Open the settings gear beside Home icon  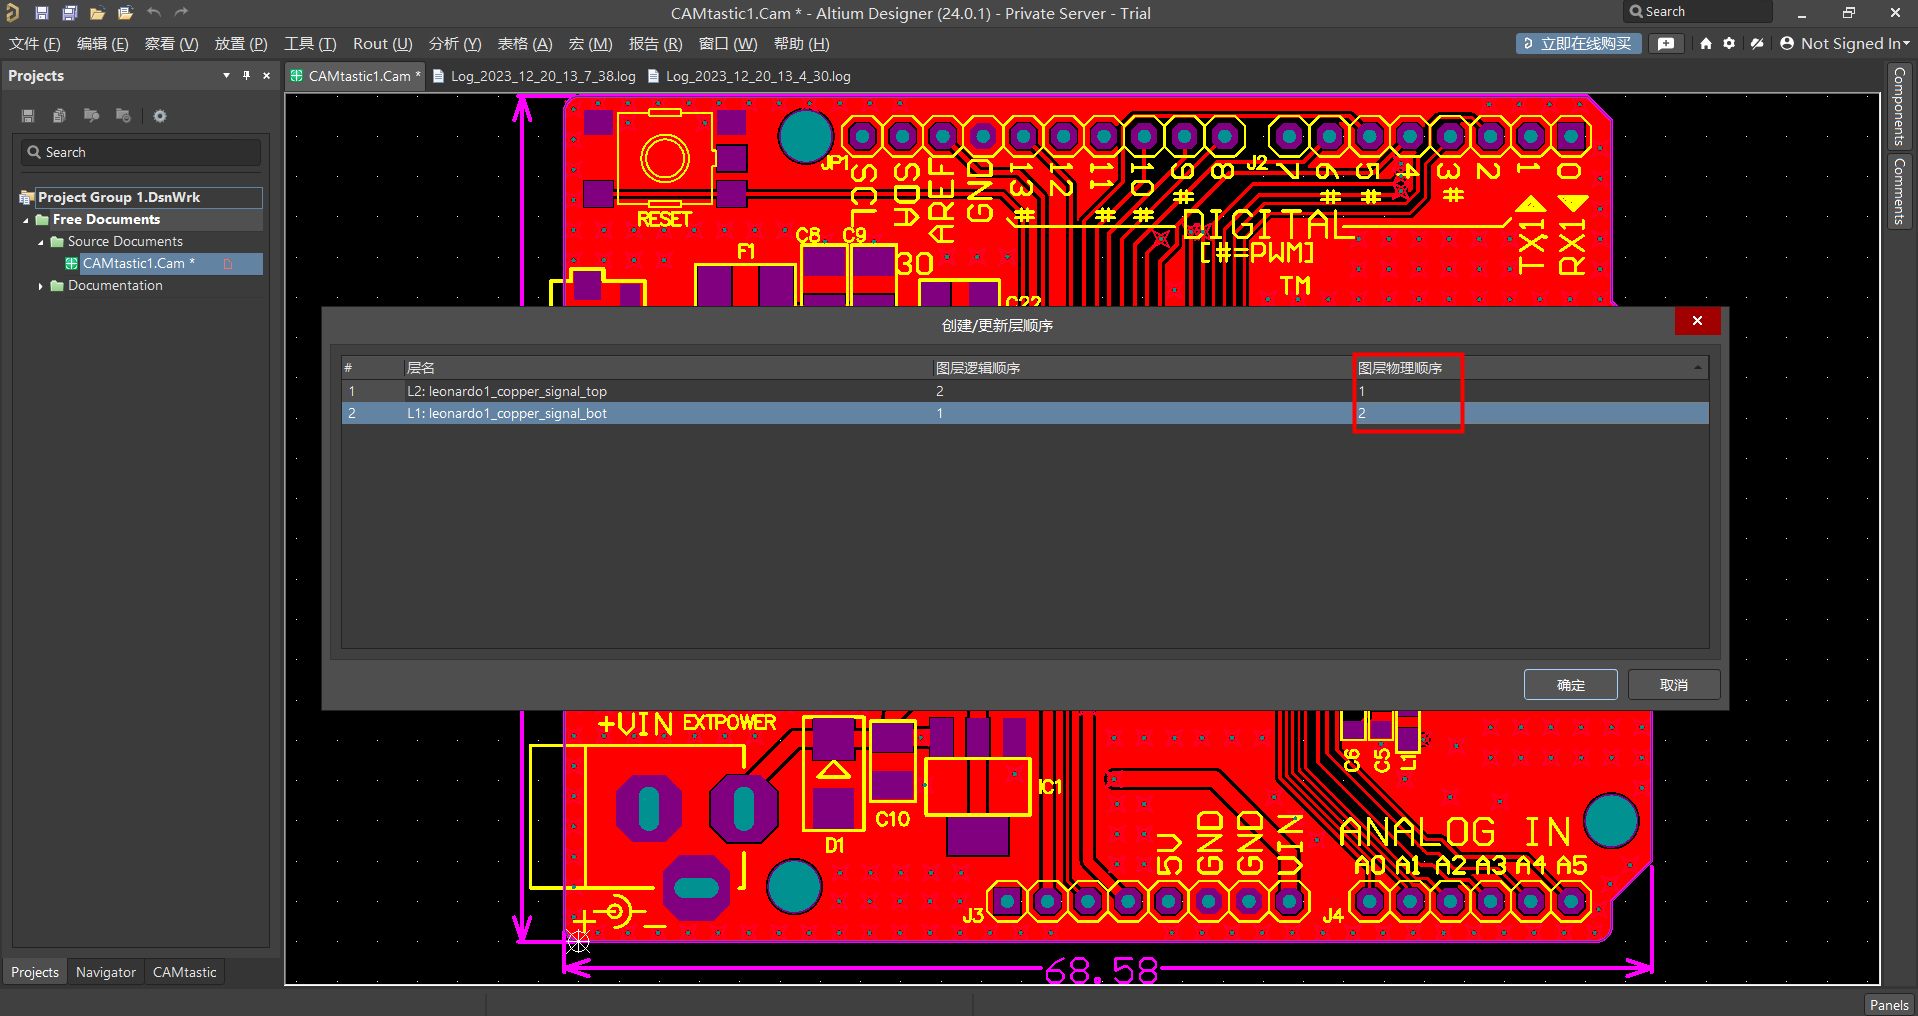[x=1729, y=44]
